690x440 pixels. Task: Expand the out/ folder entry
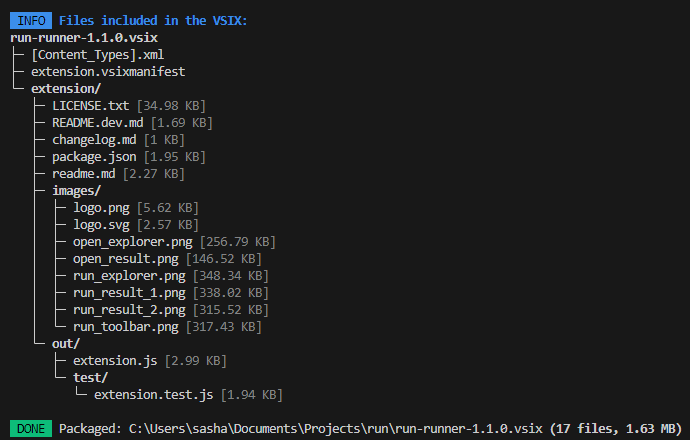pyautogui.click(x=66, y=344)
